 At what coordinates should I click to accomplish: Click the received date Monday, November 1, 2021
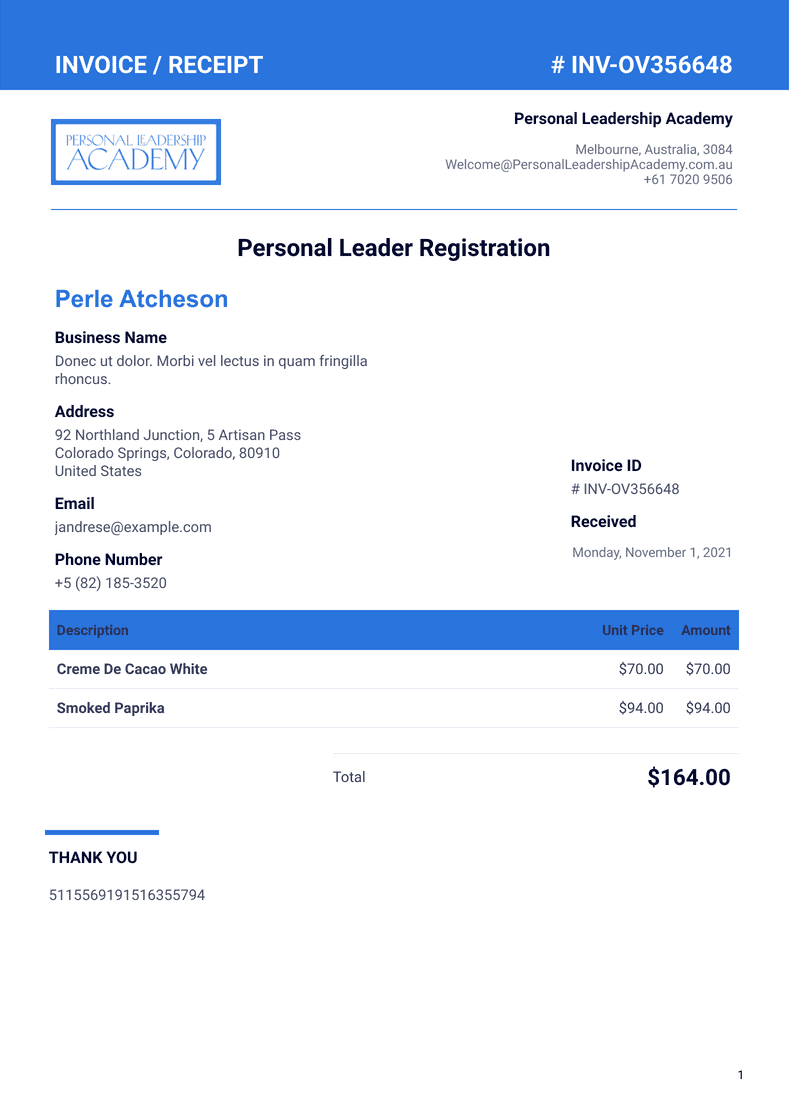[x=652, y=552]
